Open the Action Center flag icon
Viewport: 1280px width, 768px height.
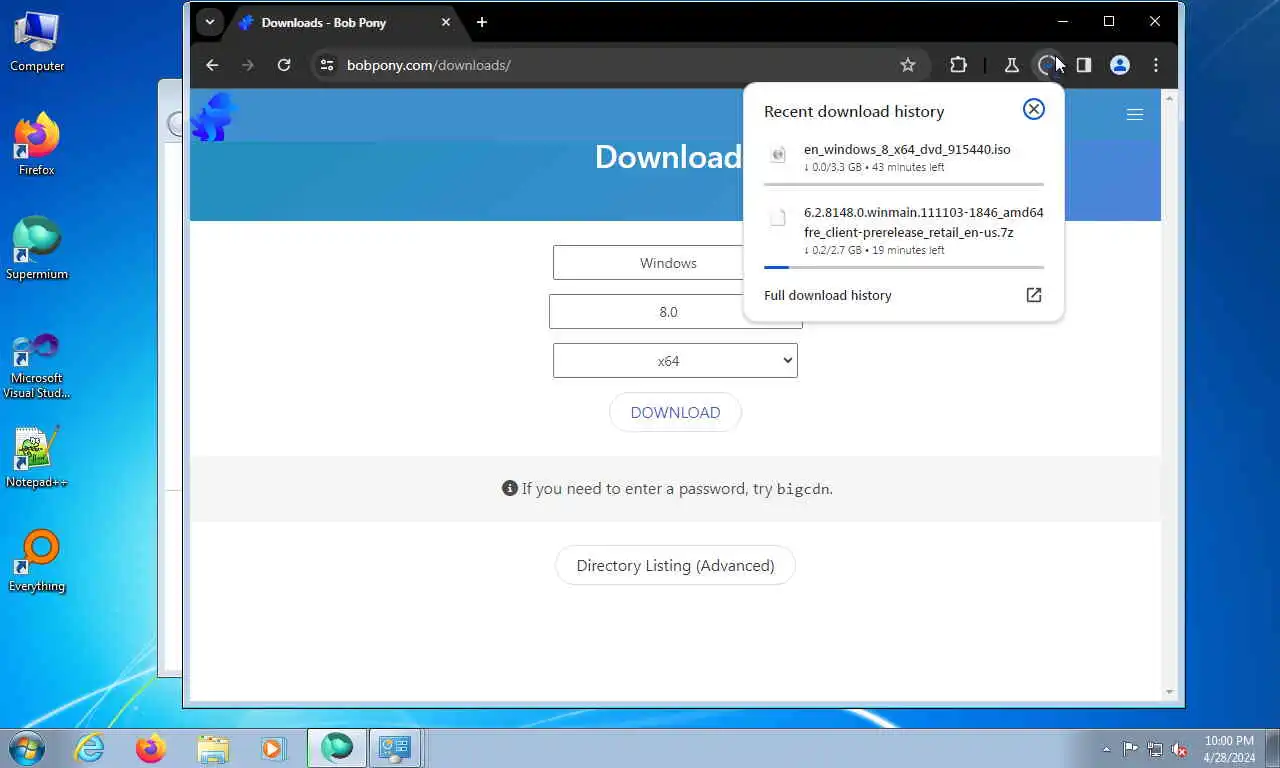click(1130, 749)
